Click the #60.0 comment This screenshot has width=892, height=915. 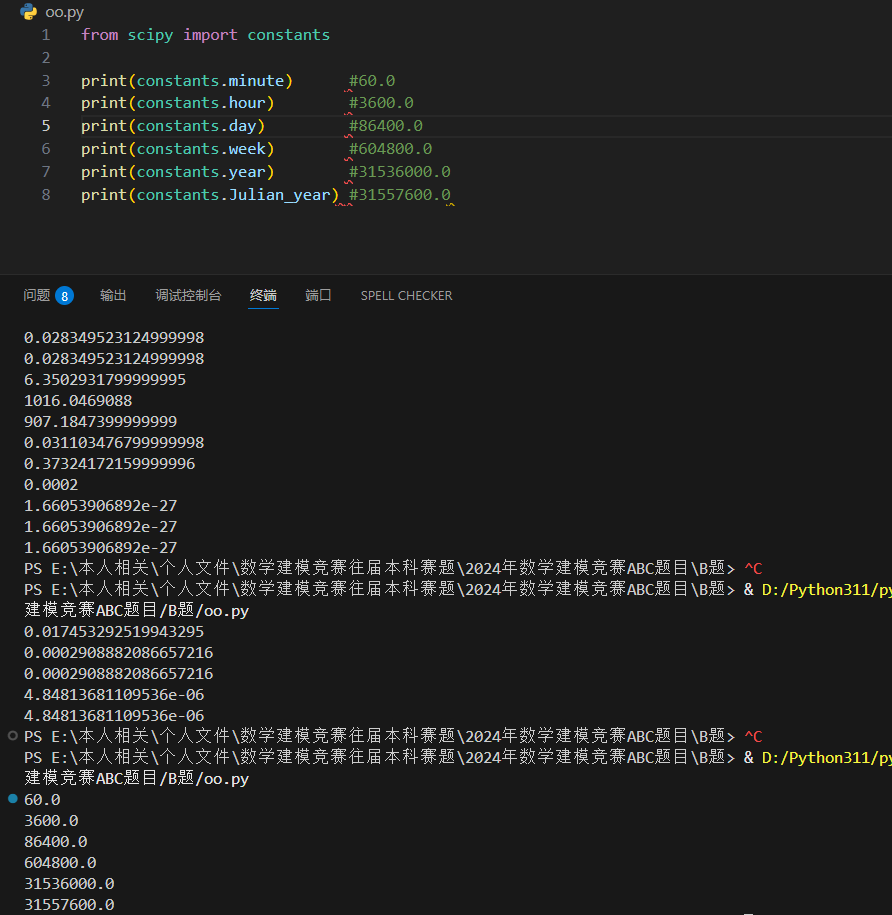372,81
